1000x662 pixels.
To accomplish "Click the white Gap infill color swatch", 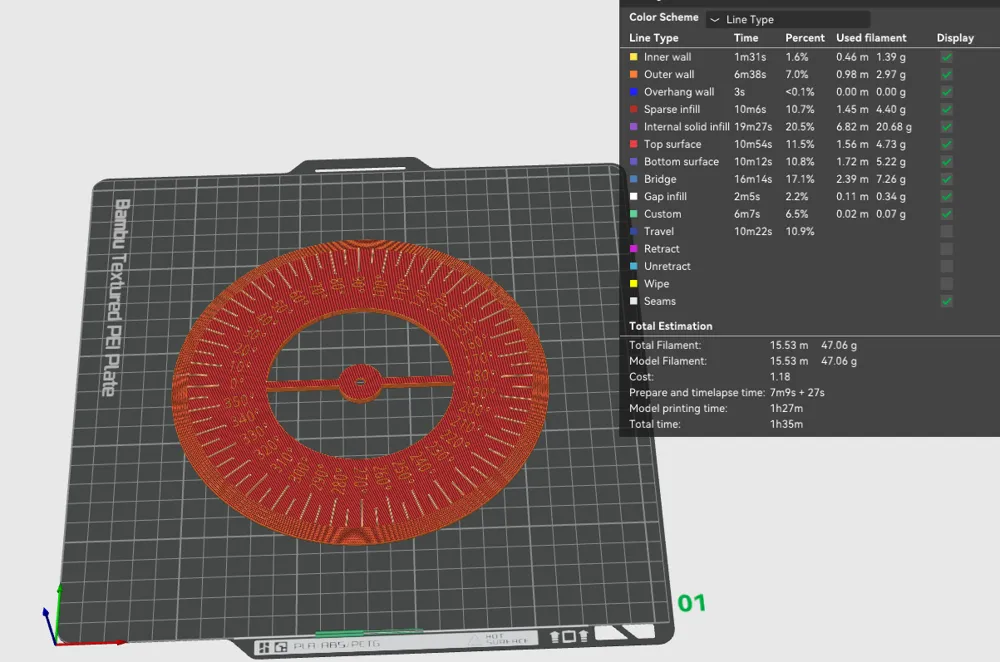I will tap(633, 196).
